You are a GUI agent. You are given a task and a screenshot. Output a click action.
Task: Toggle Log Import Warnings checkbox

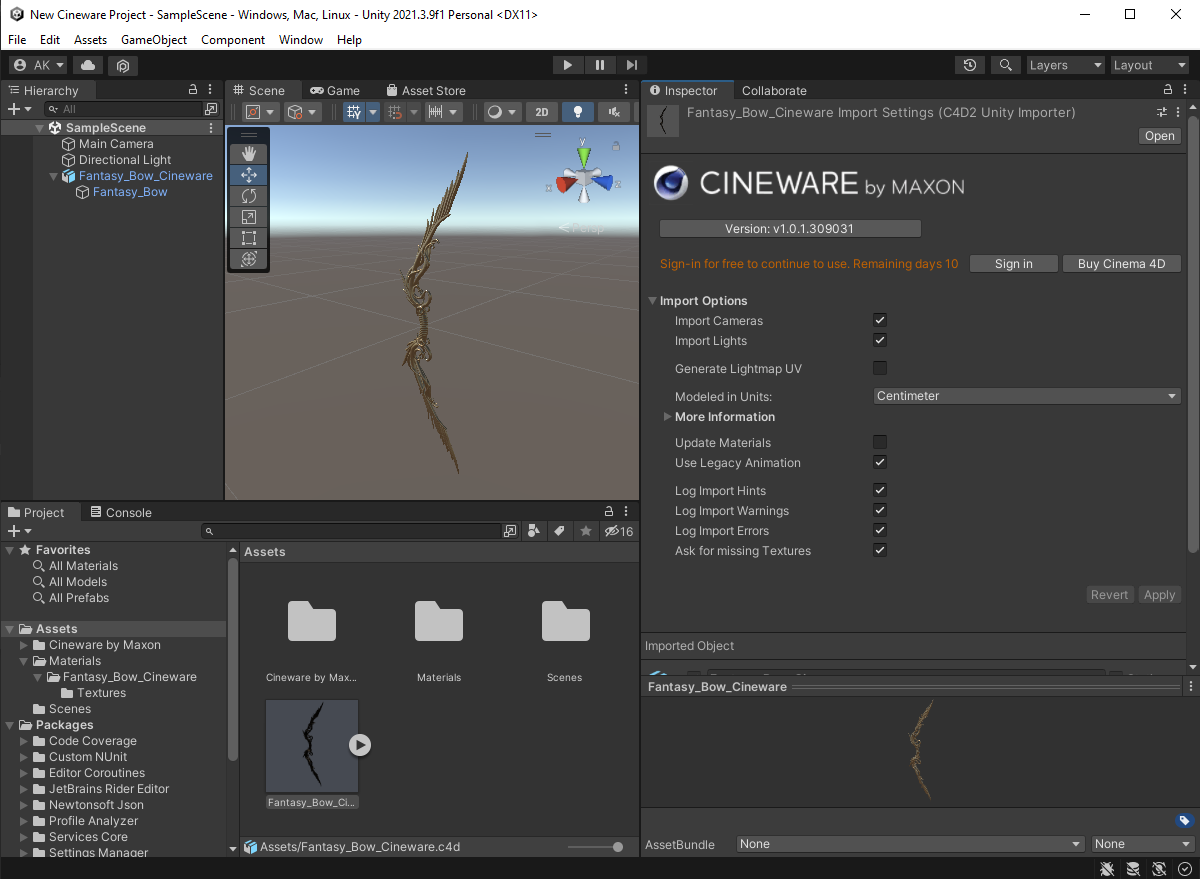point(880,510)
